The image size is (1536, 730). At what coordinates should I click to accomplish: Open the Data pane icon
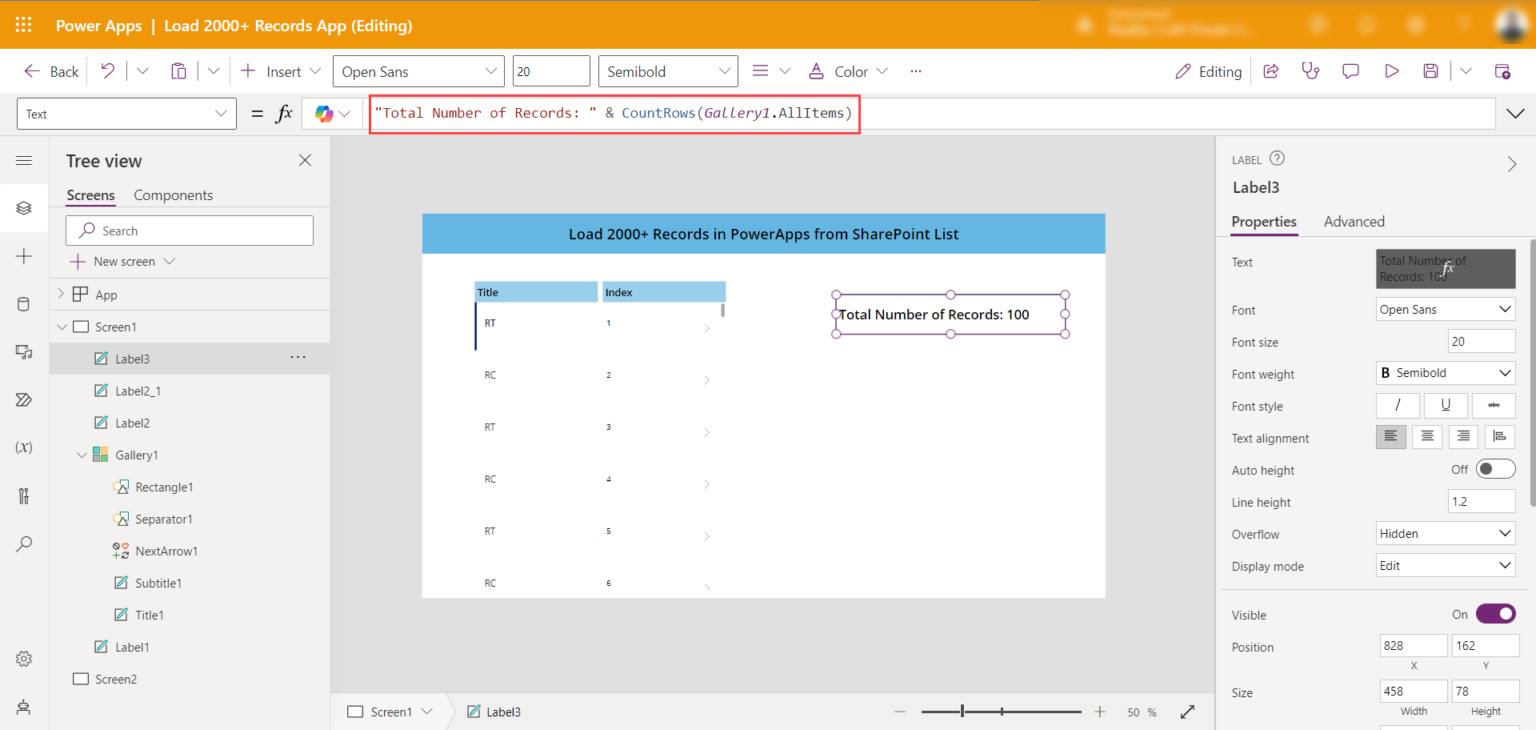[23, 304]
